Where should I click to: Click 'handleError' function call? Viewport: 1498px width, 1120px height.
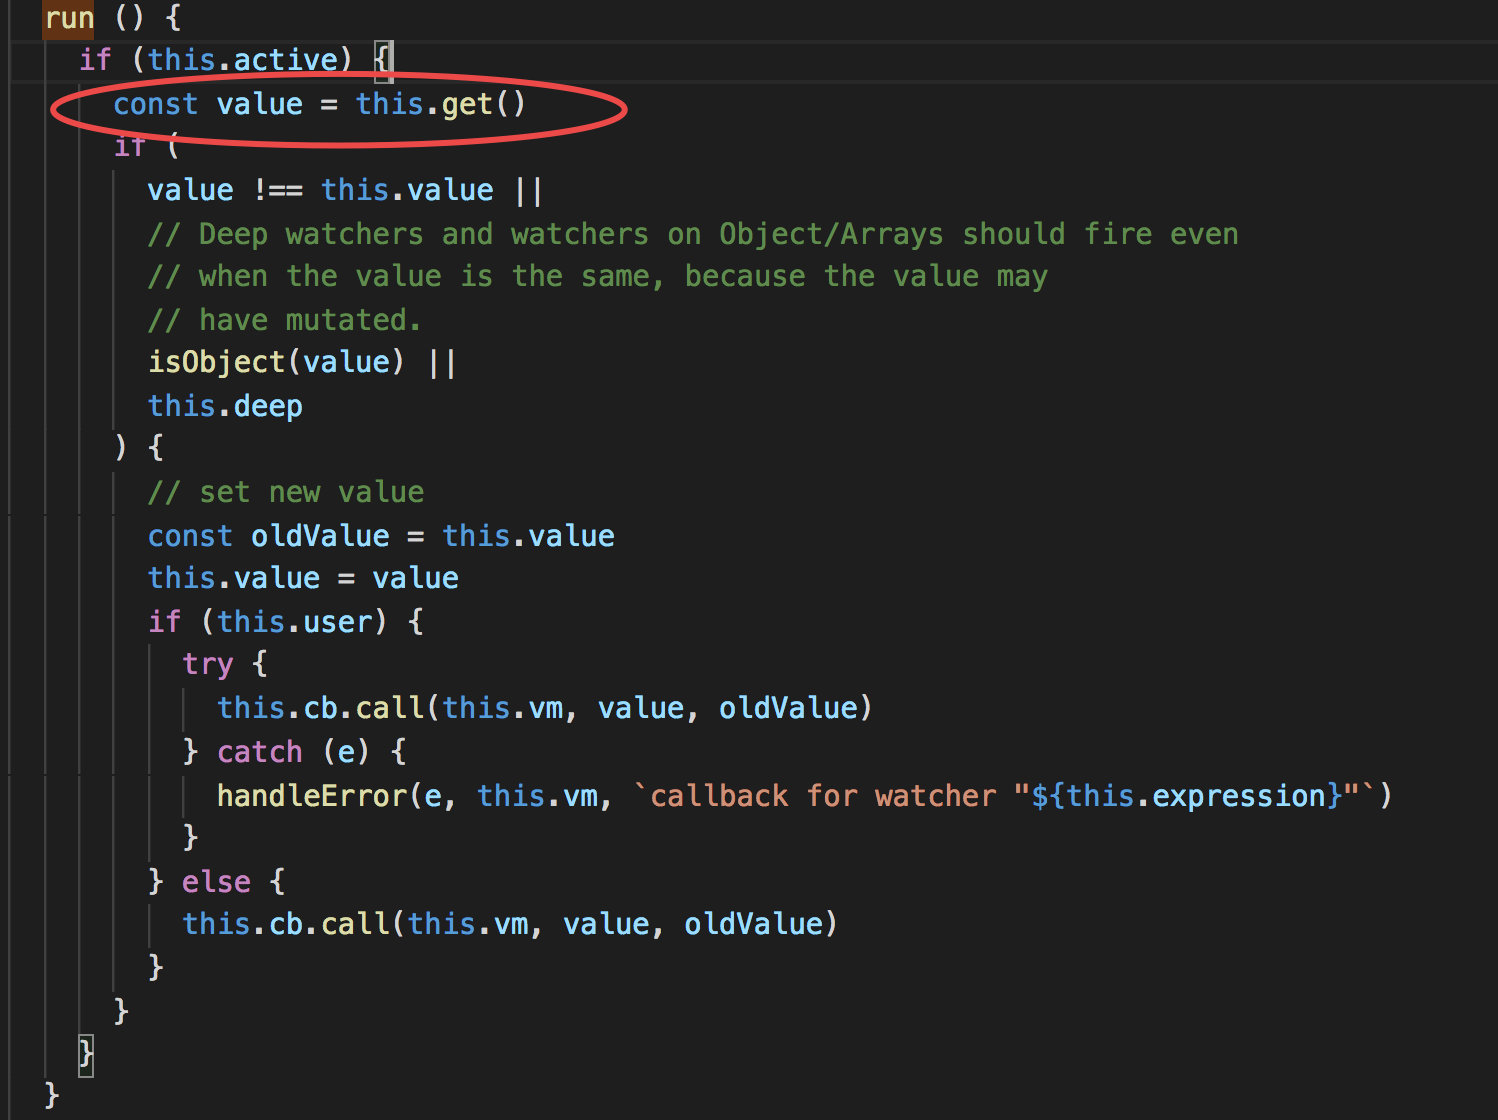click(312, 796)
